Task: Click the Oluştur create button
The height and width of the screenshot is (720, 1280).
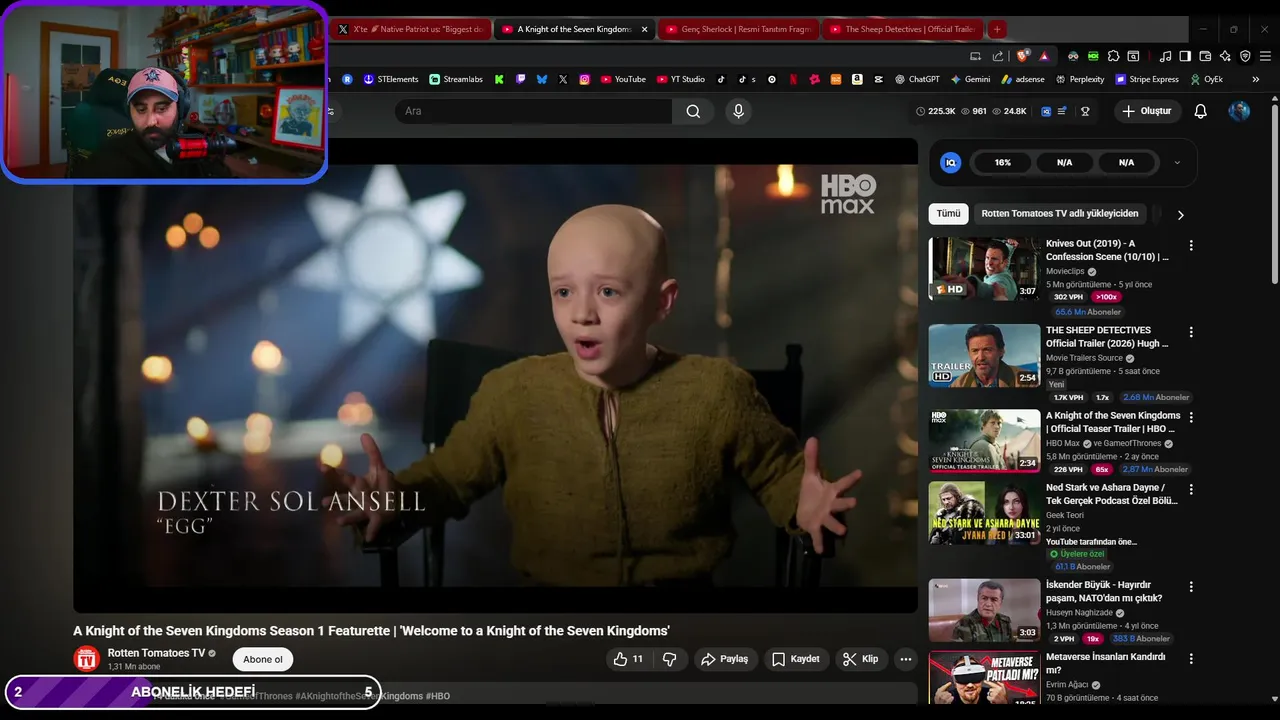Action: (1147, 111)
